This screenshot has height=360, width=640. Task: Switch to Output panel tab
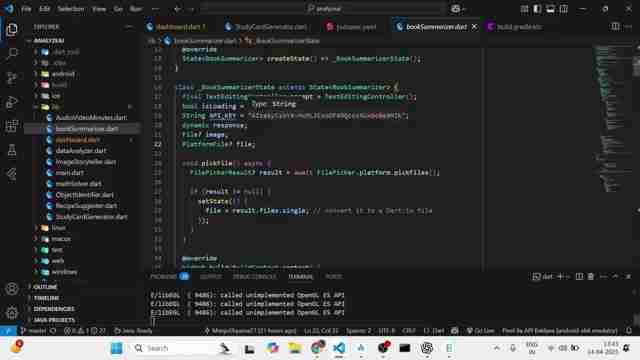(211, 276)
